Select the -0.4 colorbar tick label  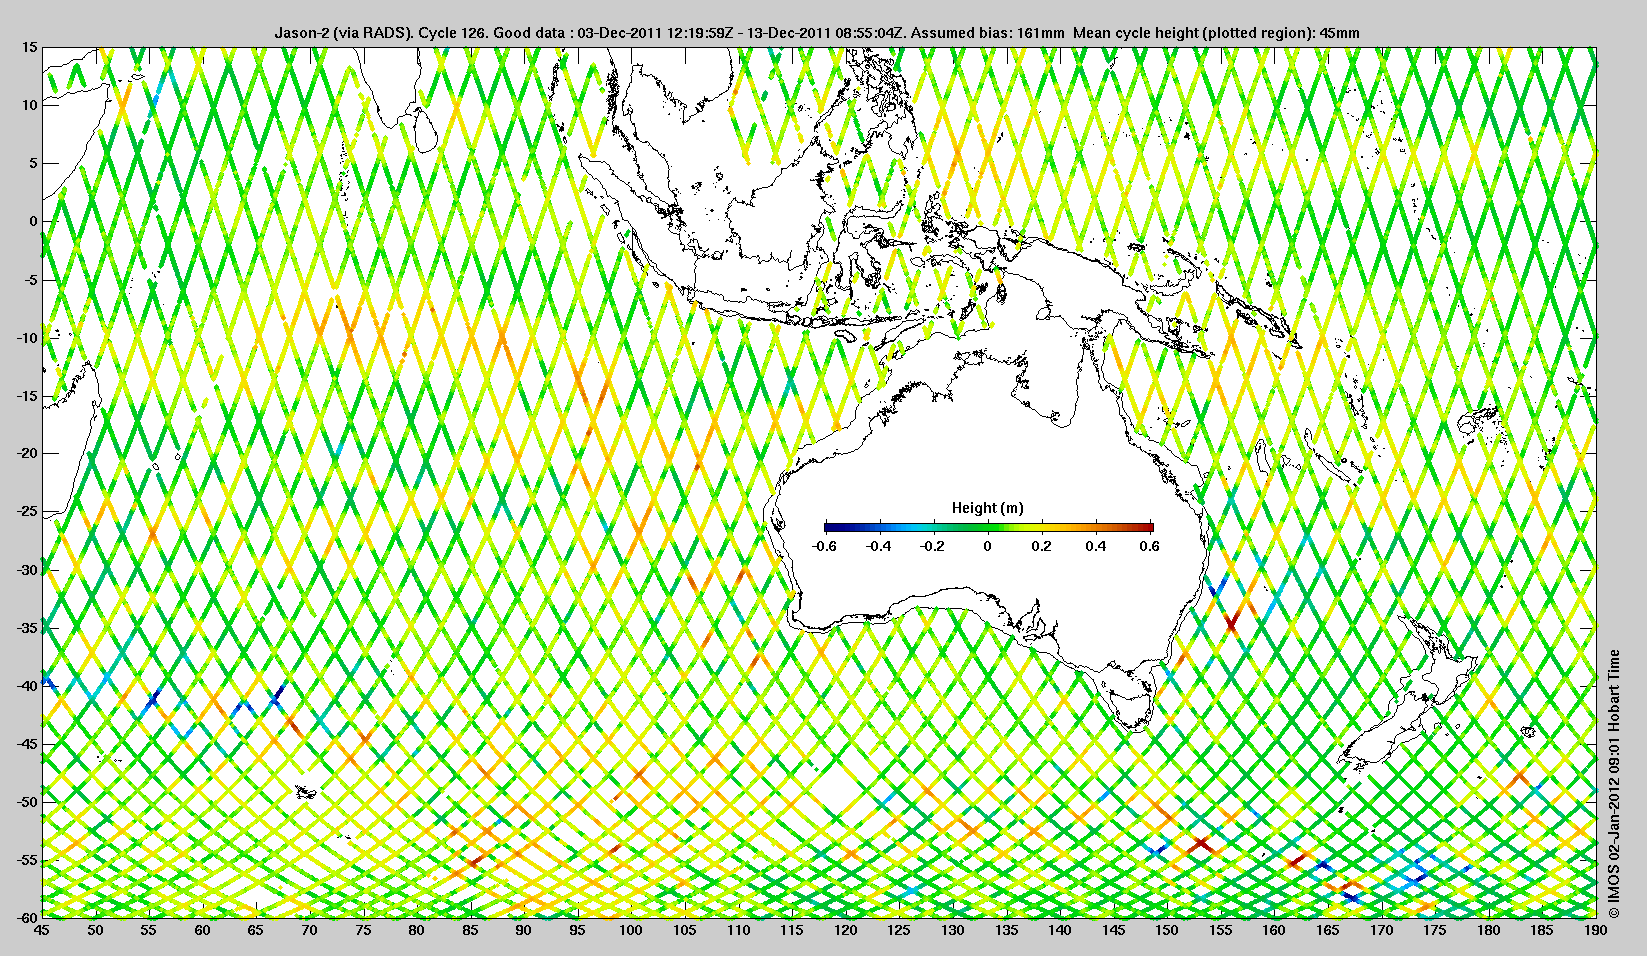click(879, 546)
